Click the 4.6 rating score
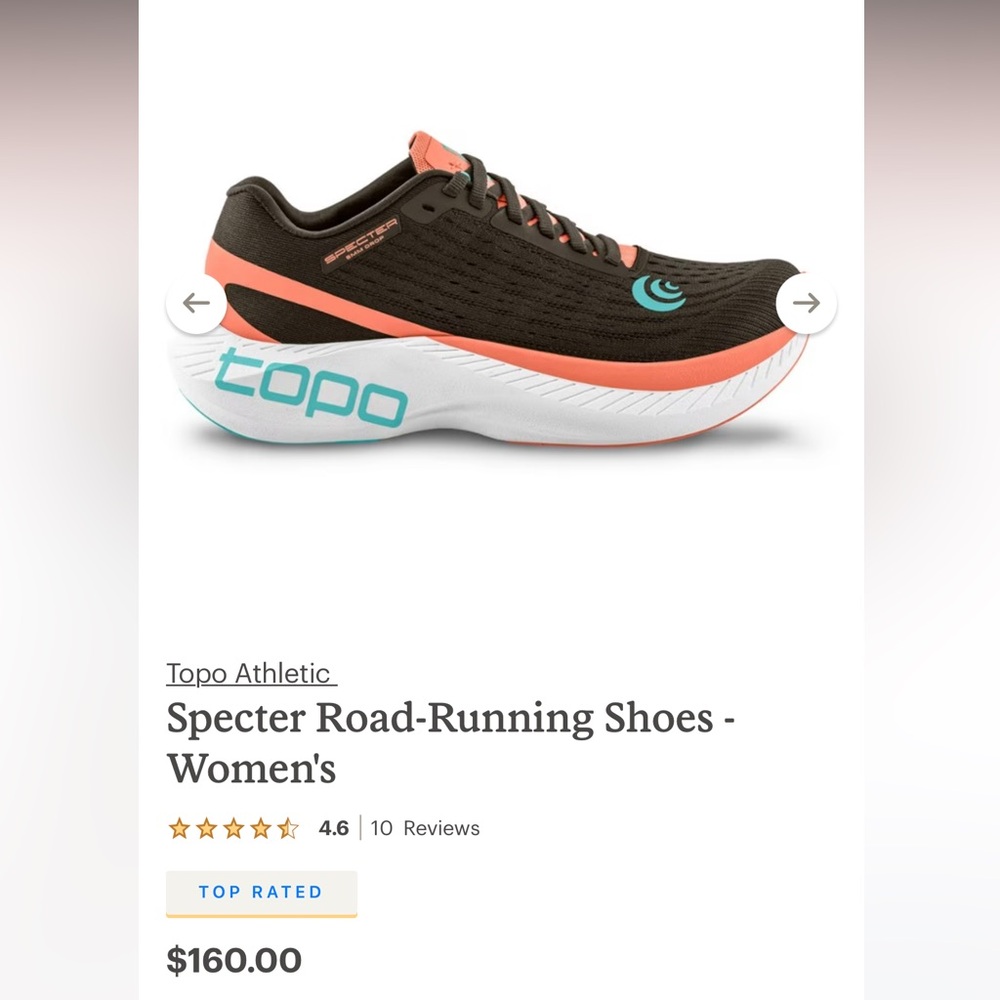This screenshot has width=1000, height=1000. (x=333, y=828)
